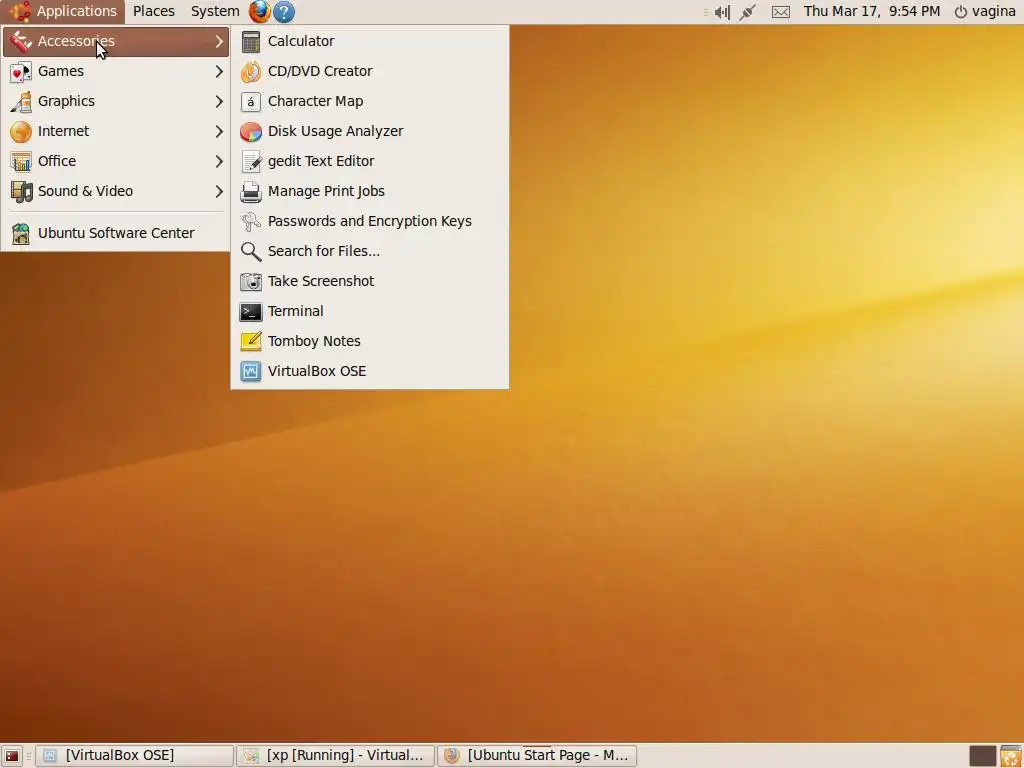The image size is (1024, 768).
Task: Click the Manage Print Jobs printer icon
Action: tap(251, 191)
